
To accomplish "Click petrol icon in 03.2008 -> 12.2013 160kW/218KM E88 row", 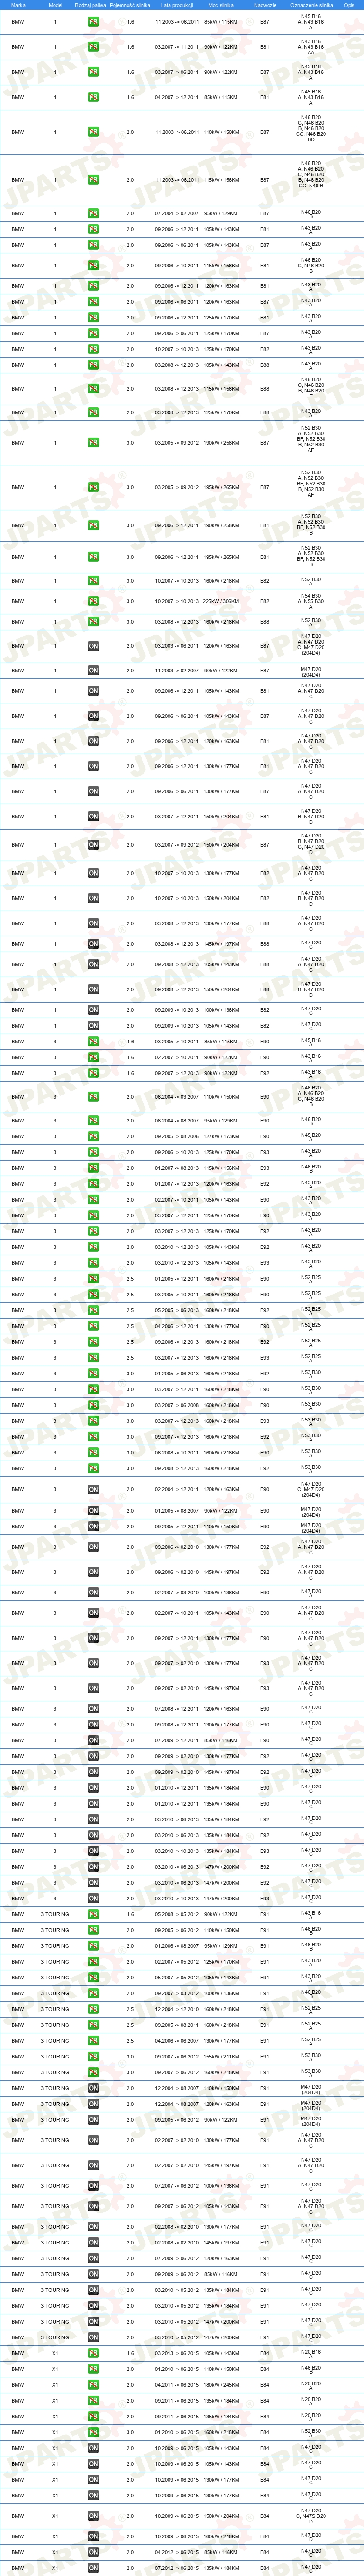I will (93, 621).
